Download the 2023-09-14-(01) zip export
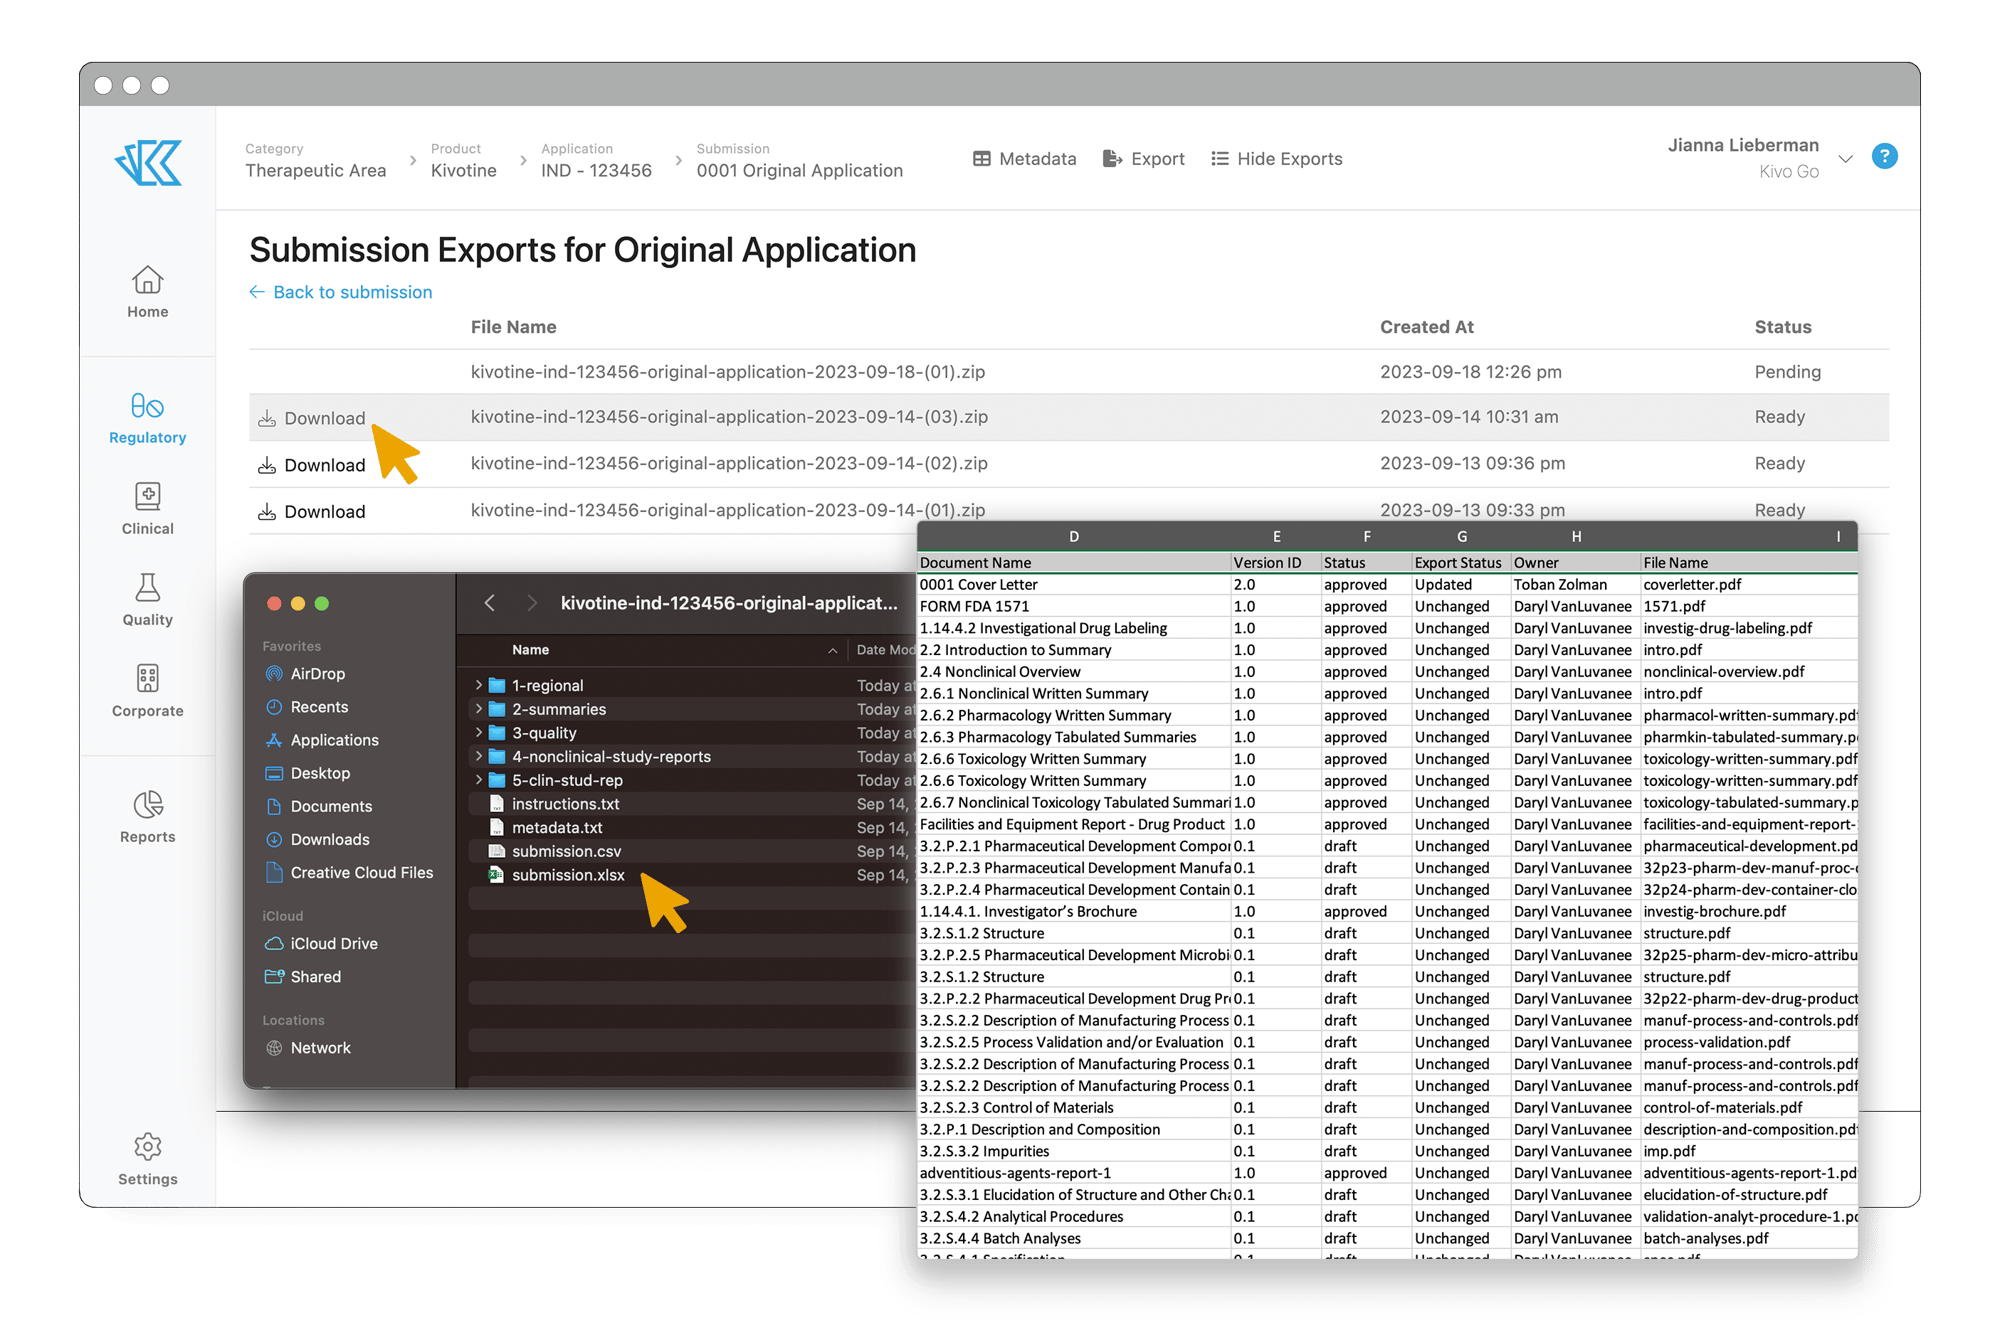The image size is (2000, 1340). click(312, 512)
